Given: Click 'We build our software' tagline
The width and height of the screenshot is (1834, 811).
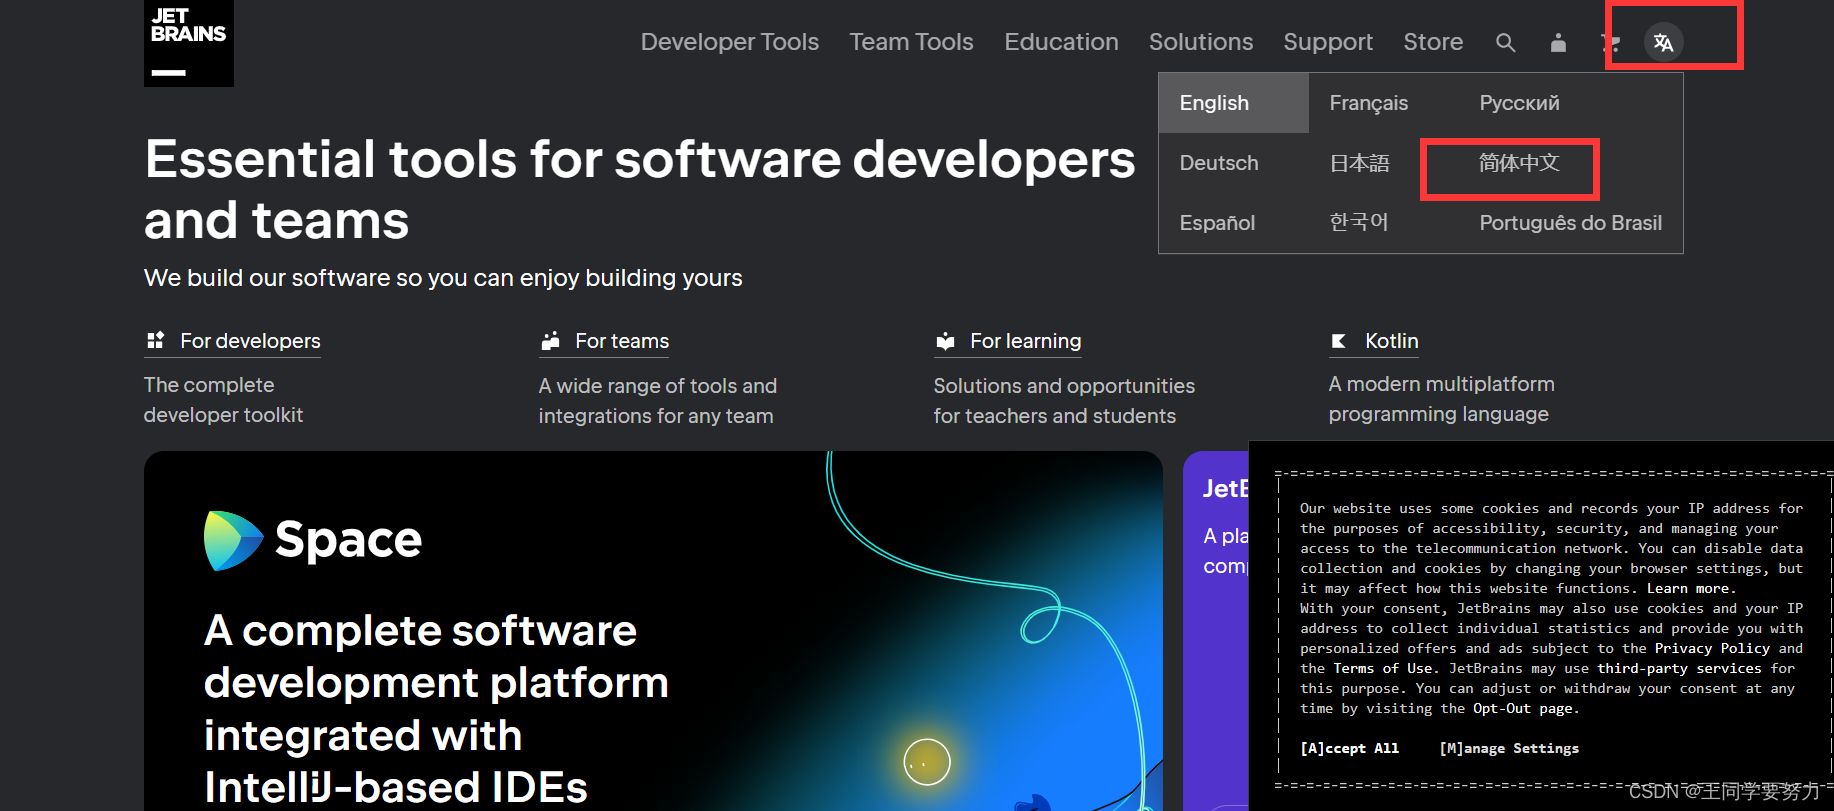Looking at the screenshot, I should pos(443,278).
